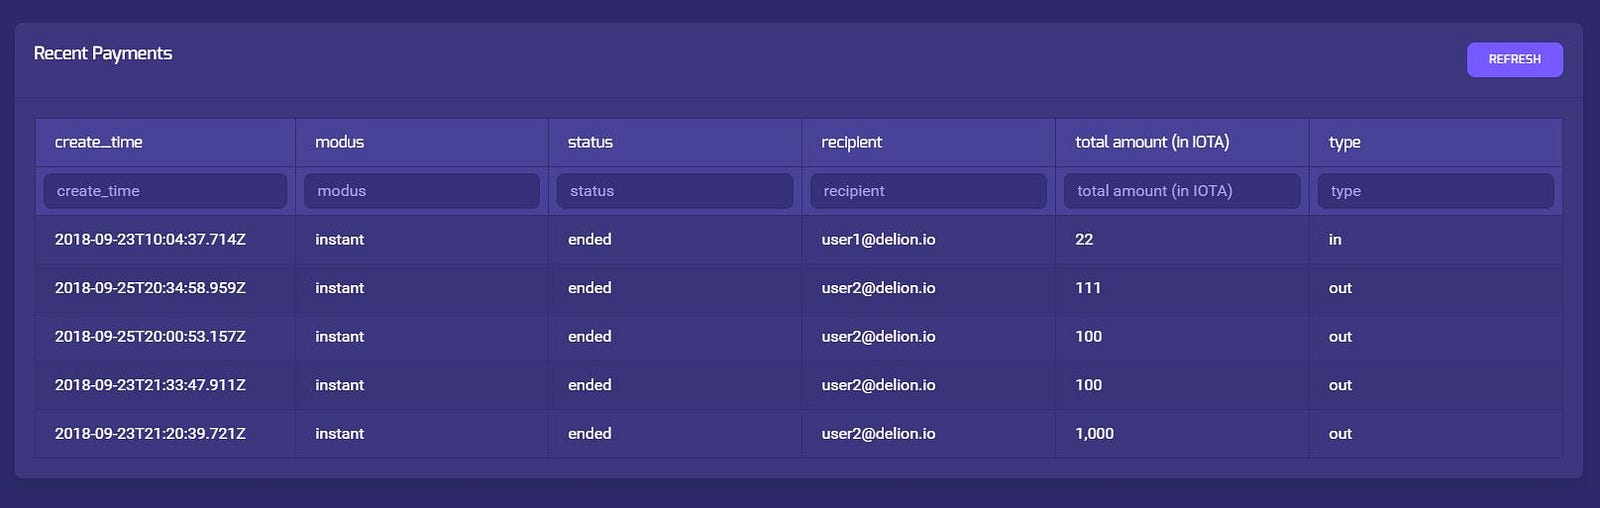
Task: Click the total amount filter input
Action: (1181, 191)
